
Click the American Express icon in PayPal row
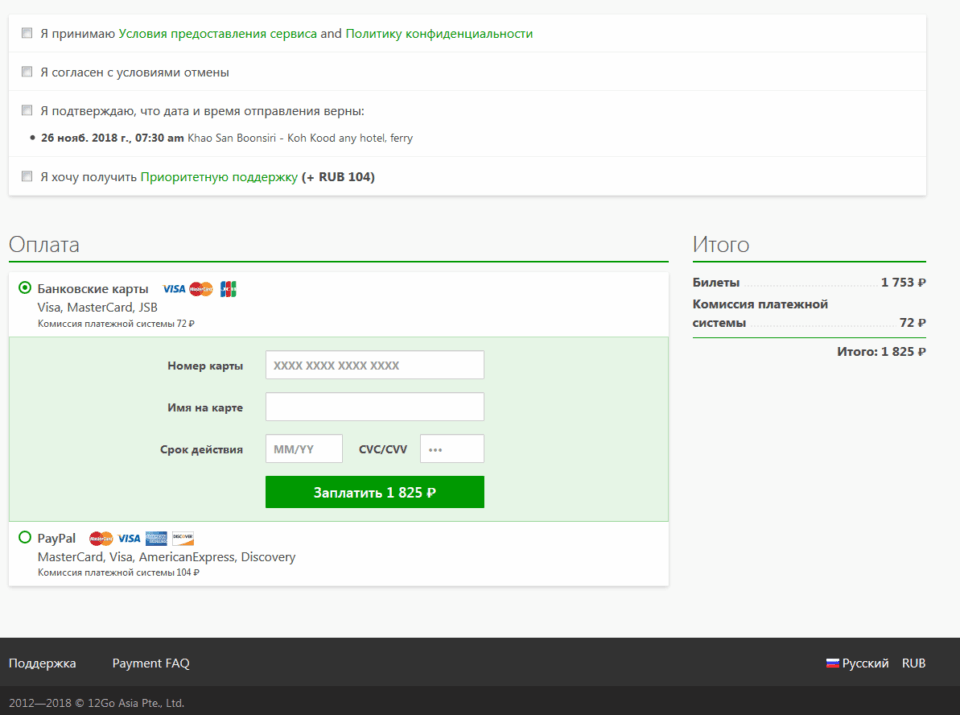pos(156,538)
